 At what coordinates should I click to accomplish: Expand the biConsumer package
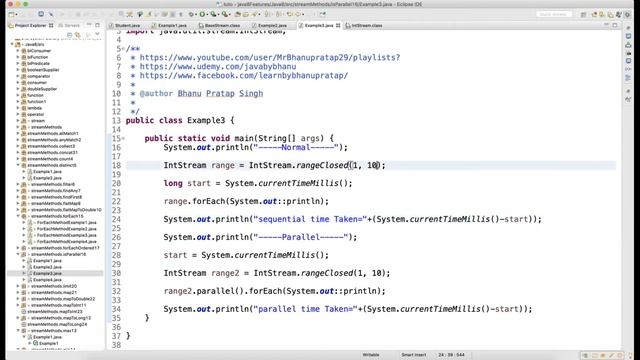(18, 51)
